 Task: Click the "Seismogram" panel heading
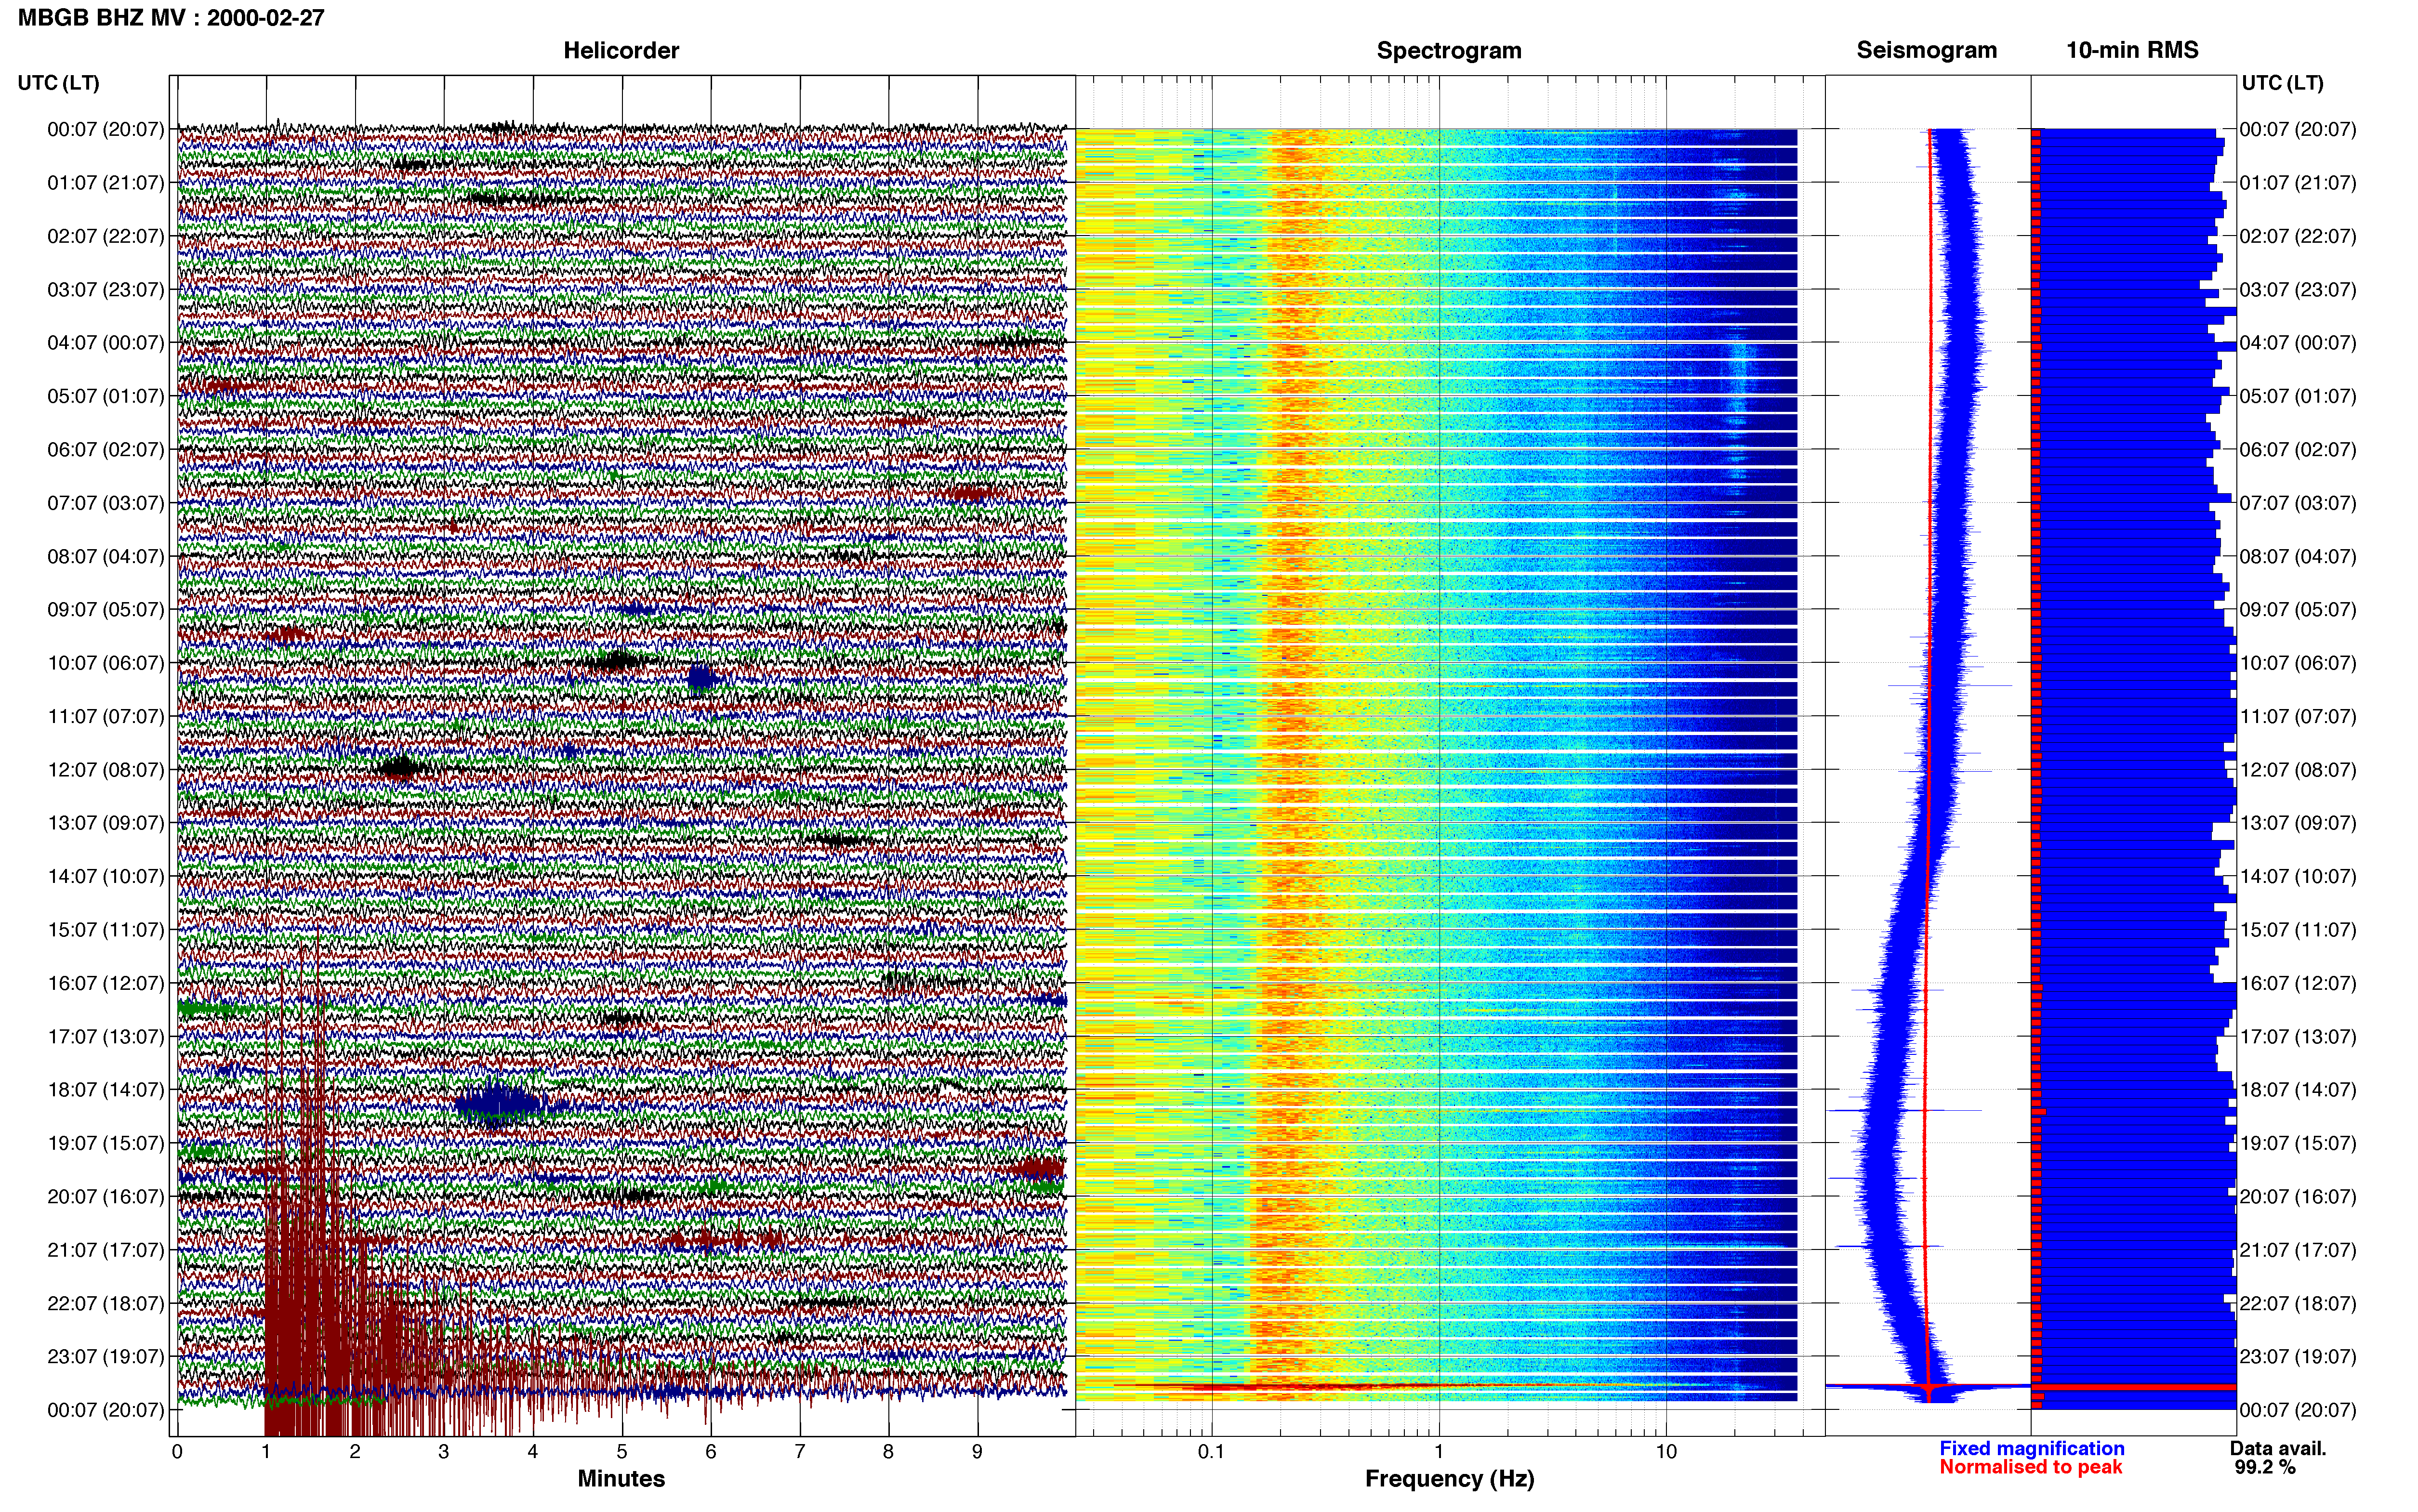1927,50
